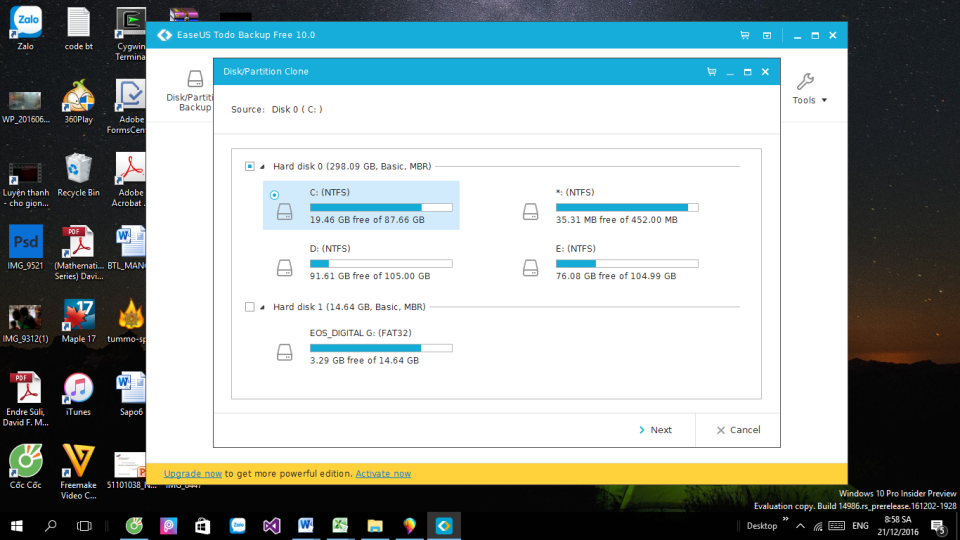Open the Zalo desktop shortcut
Screen dimensions: 960x540
coord(26,28)
